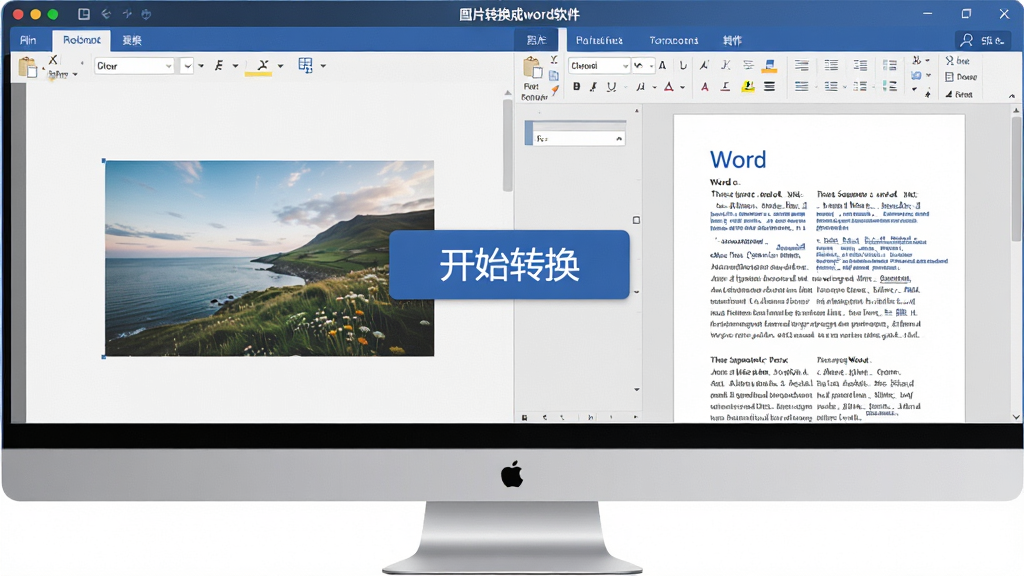This screenshot has height=576, width=1024.
Task: Switch to the 'Riin' tab
Action: (28, 40)
